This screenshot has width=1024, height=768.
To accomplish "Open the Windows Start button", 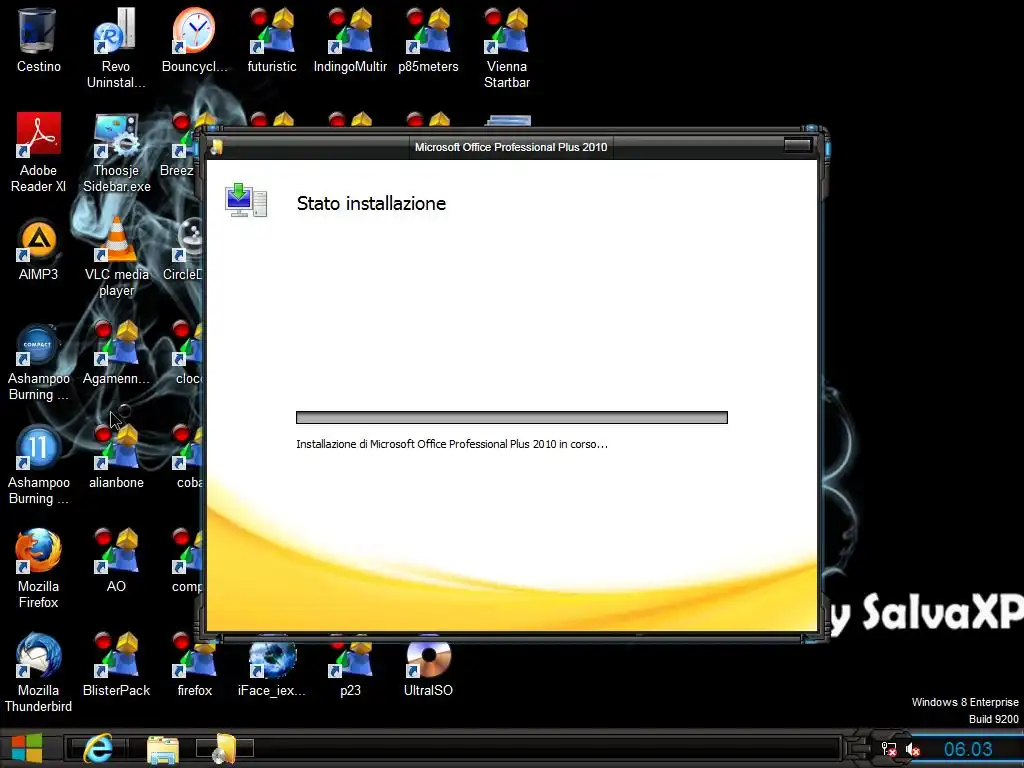I will point(27,748).
